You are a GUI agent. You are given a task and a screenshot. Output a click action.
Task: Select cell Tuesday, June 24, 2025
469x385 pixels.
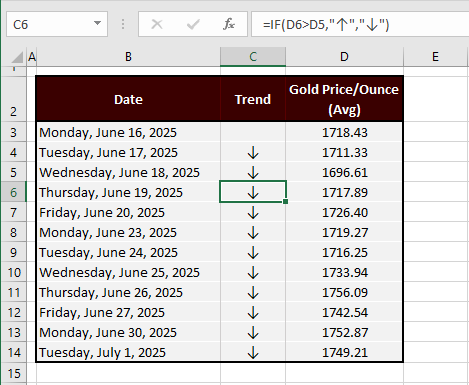pos(128,252)
